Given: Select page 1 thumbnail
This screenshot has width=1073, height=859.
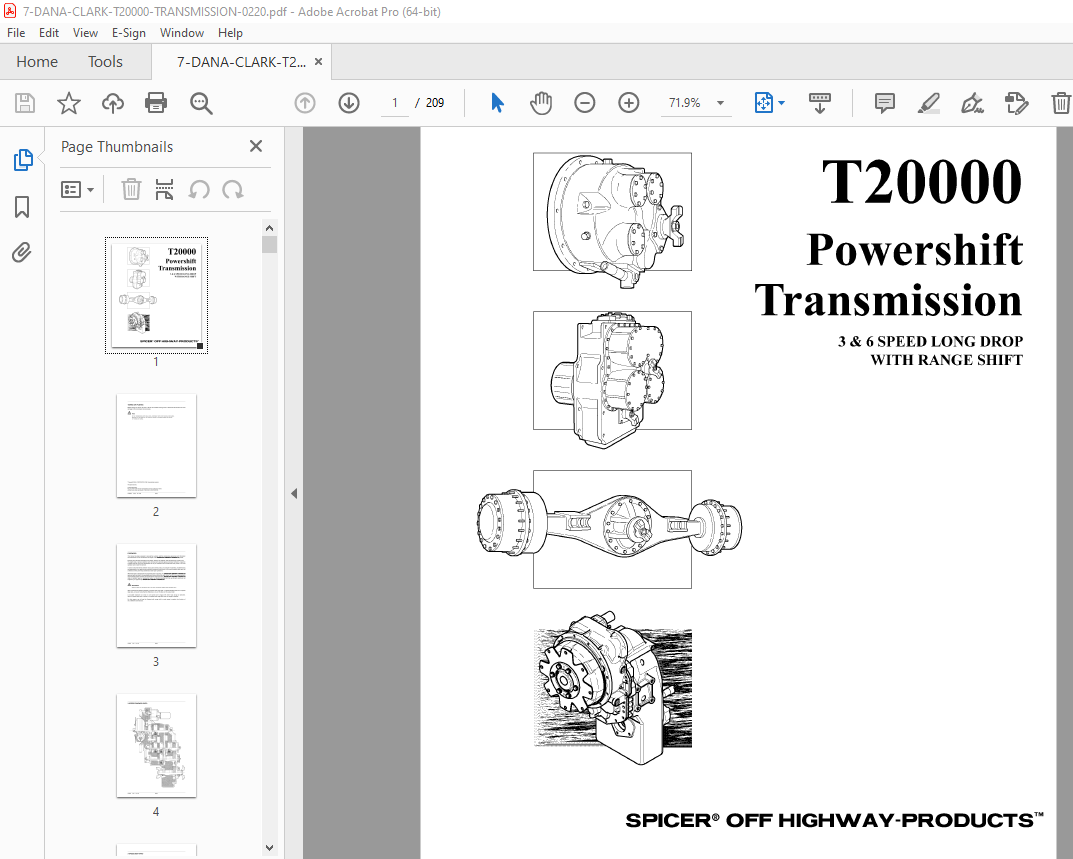Looking at the screenshot, I should click(x=156, y=295).
